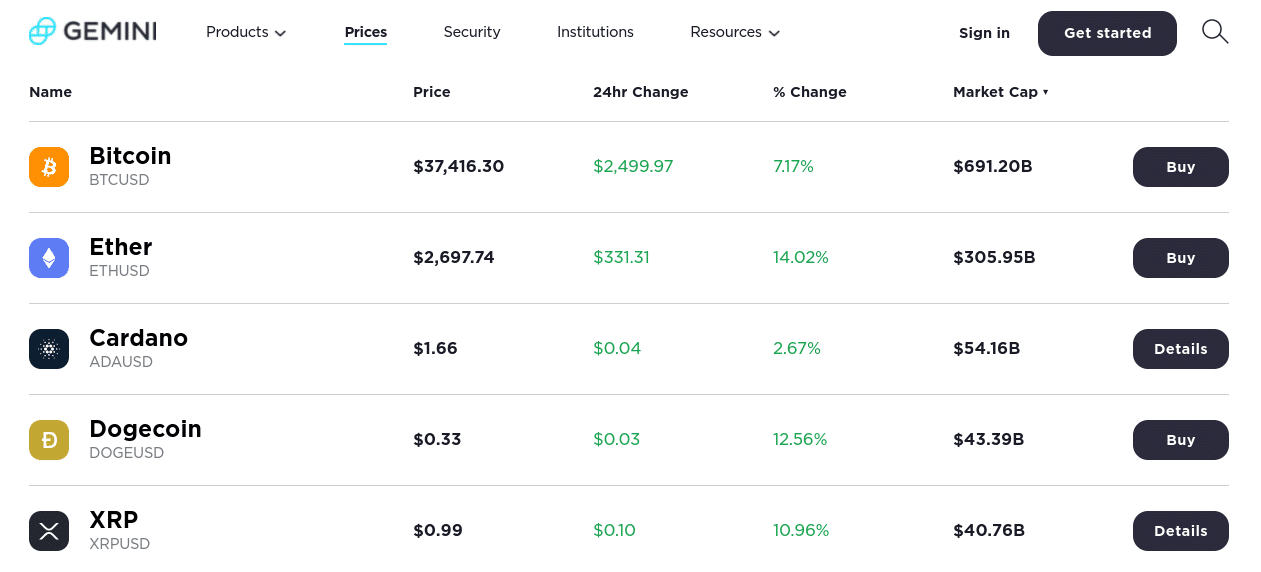Expand the Products dropdown menu
Image resolution: width=1261 pixels, height=572 pixels.
pos(246,32)
